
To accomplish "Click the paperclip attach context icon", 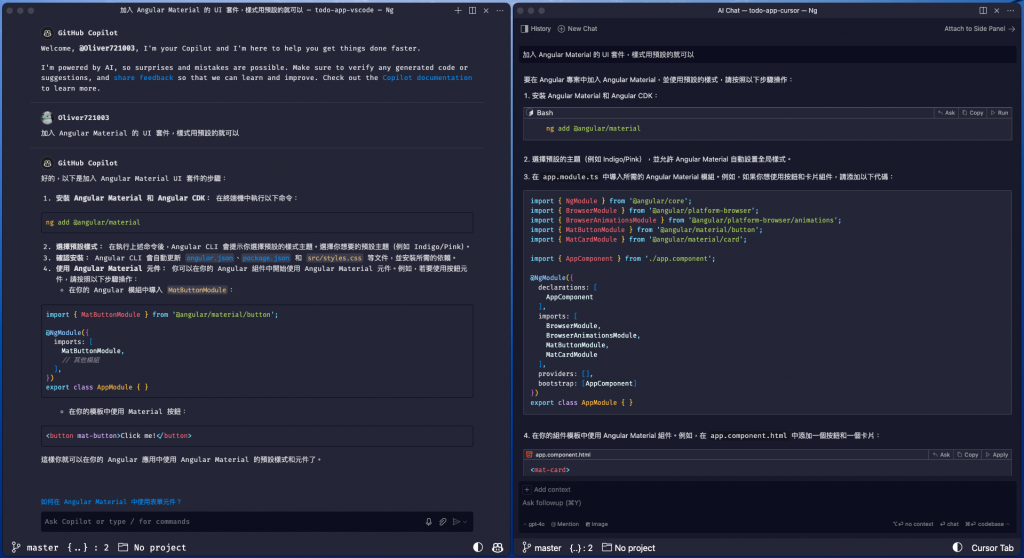I will click(x=443, y=521).
